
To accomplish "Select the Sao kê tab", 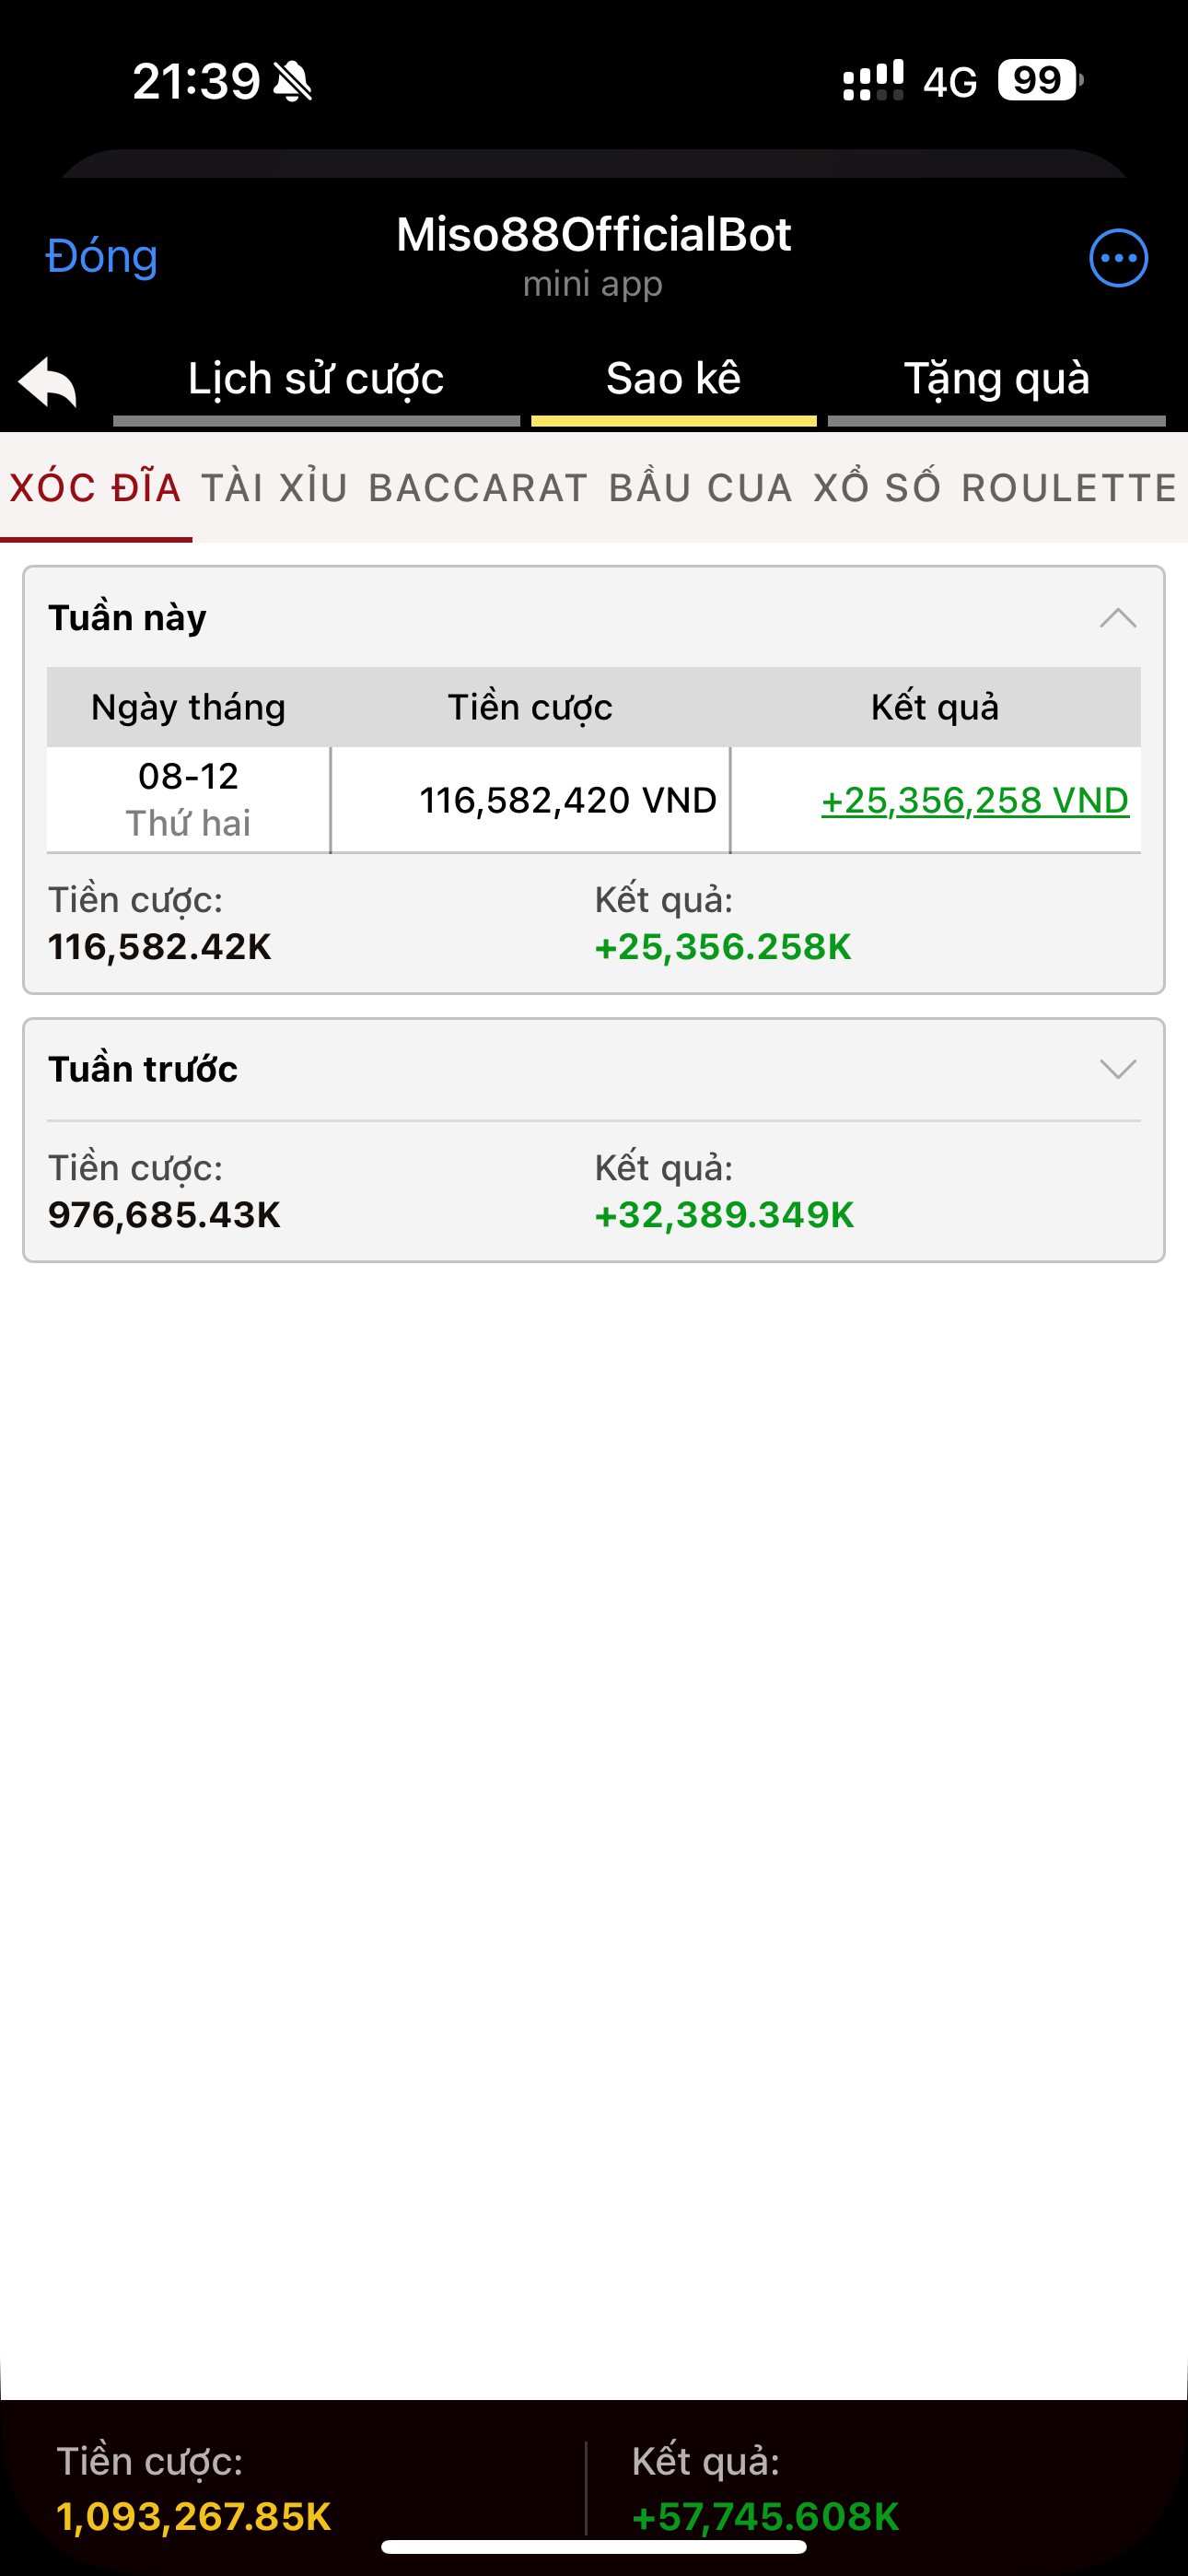I will 673,380.
